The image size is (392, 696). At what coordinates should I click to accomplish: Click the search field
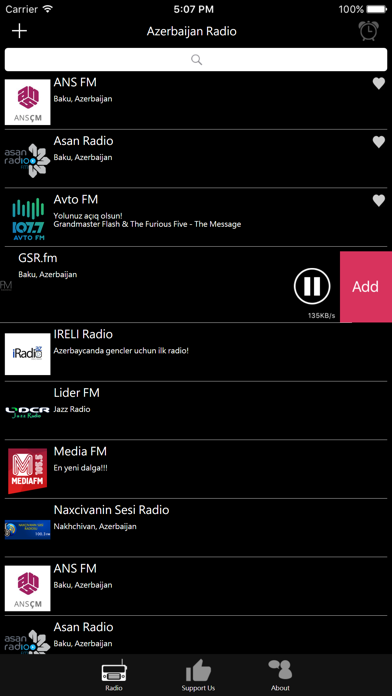(x=196, y=59)
